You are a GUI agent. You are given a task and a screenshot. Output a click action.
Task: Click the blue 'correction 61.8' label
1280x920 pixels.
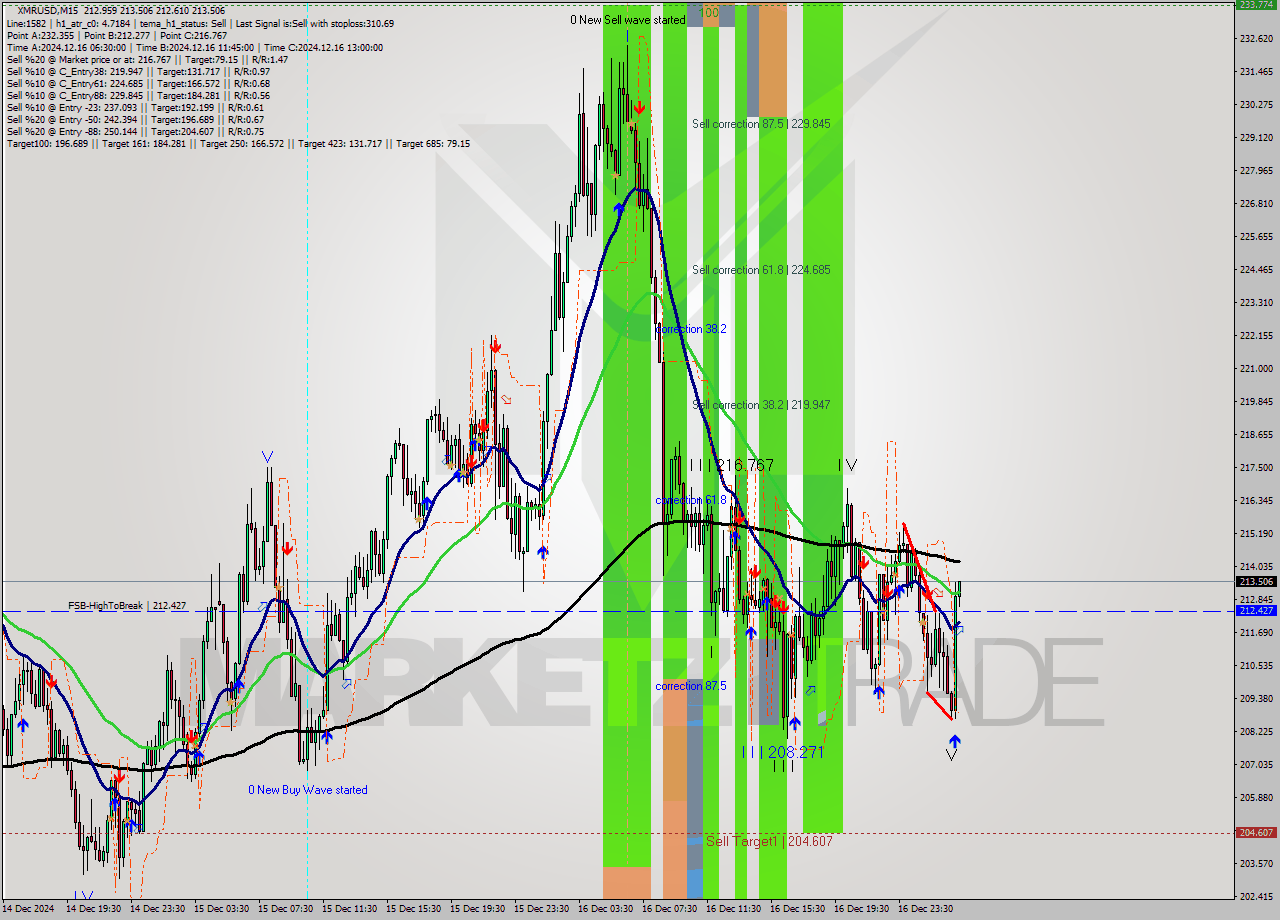point(691,500)
